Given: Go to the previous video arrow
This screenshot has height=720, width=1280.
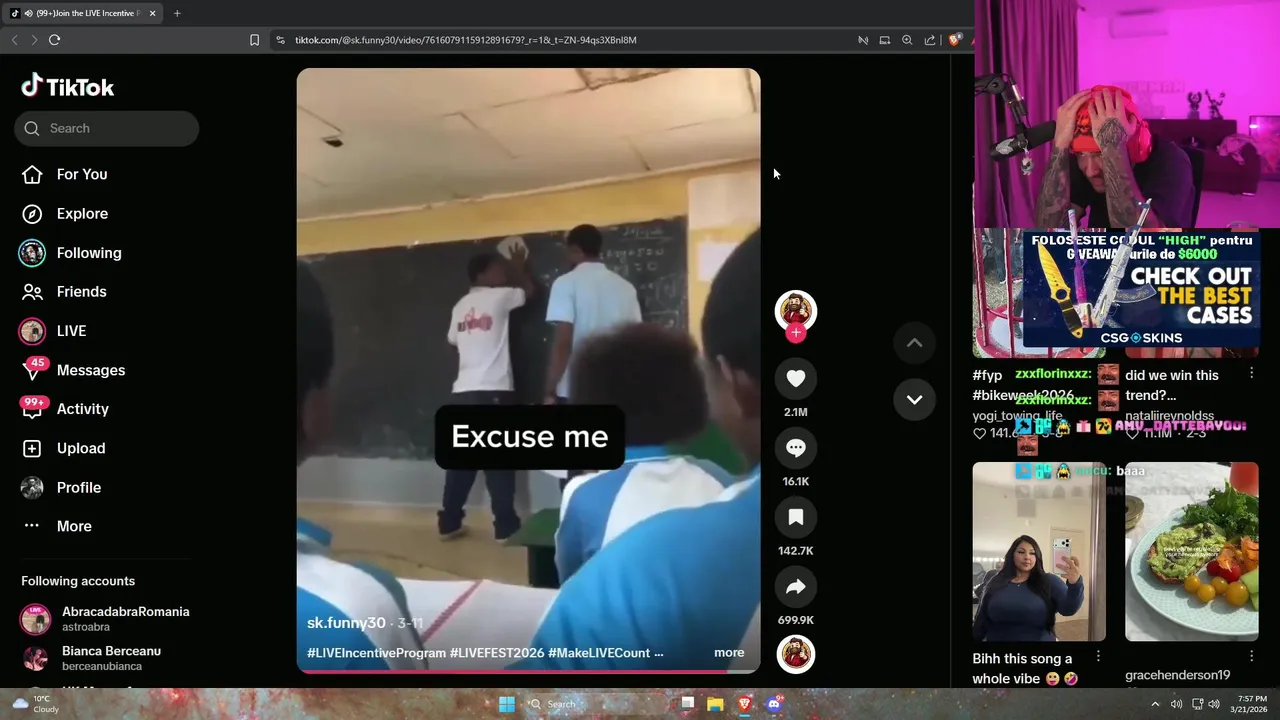Looking at the screenshot, I should click(914, 342).
